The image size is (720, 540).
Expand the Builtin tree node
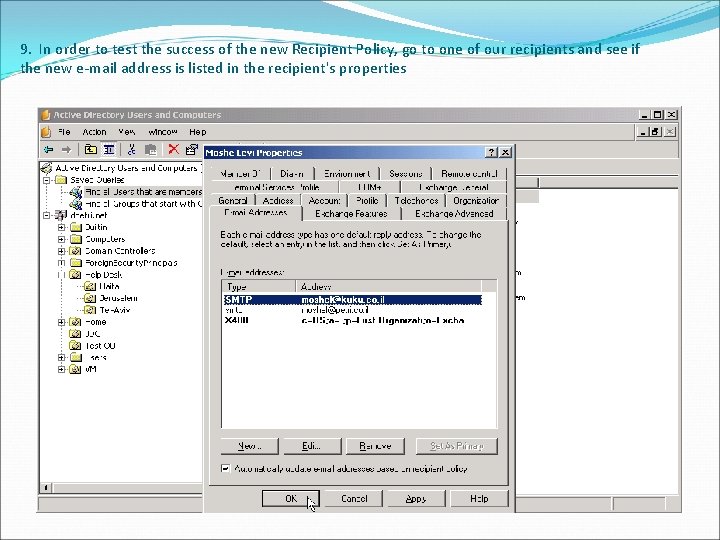click(x=61, y=227)
